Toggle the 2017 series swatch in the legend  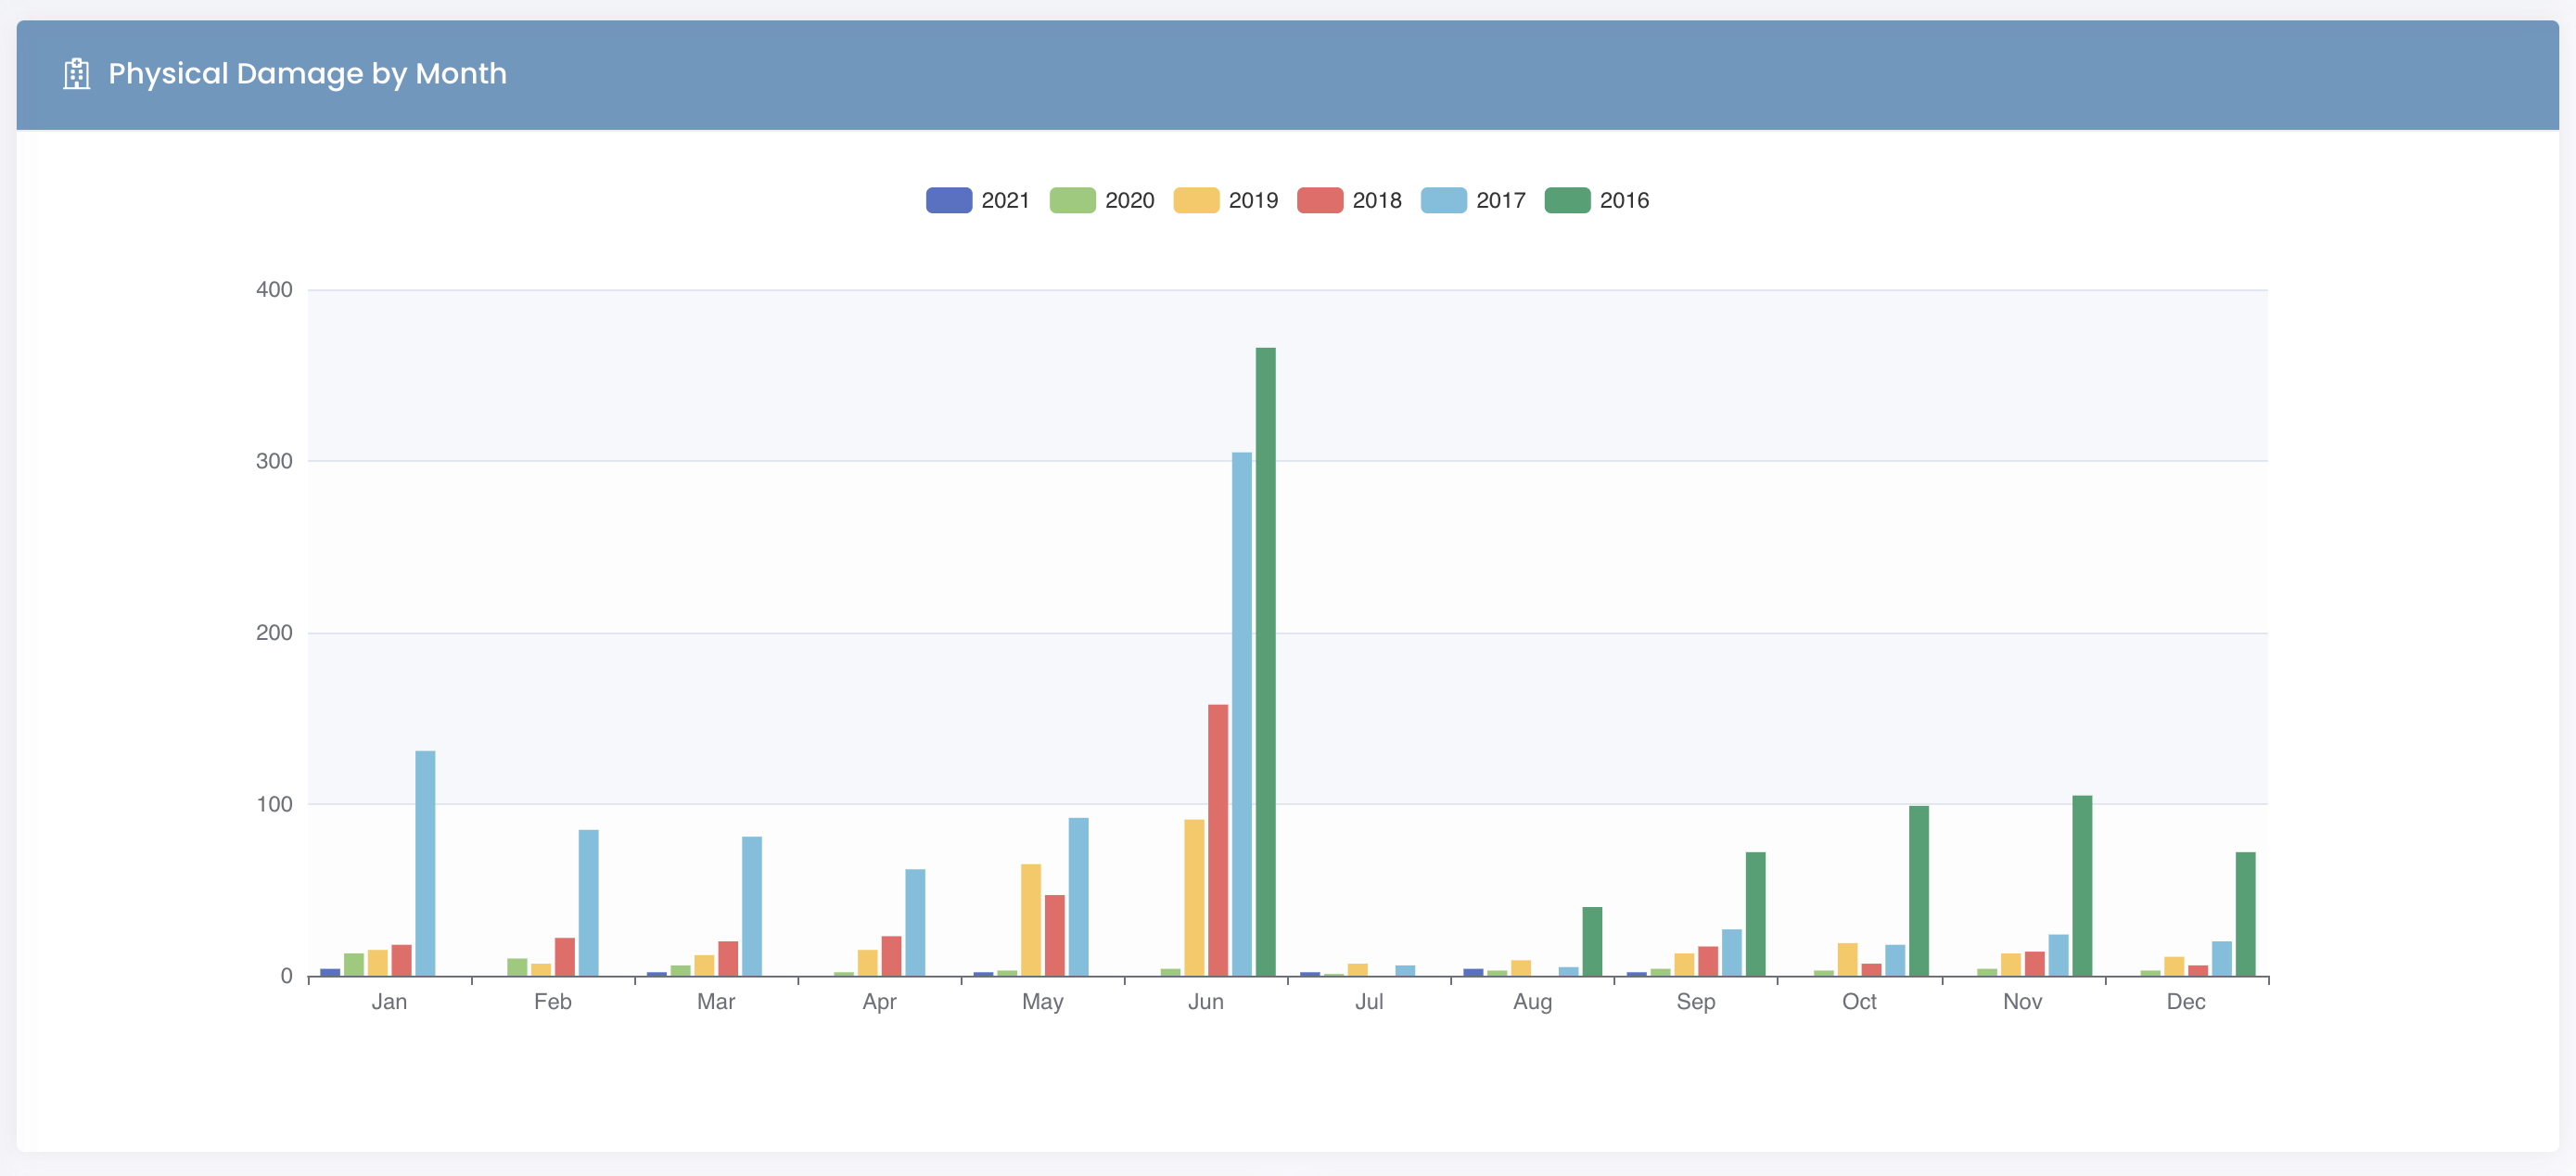(x=1443, y=200)
